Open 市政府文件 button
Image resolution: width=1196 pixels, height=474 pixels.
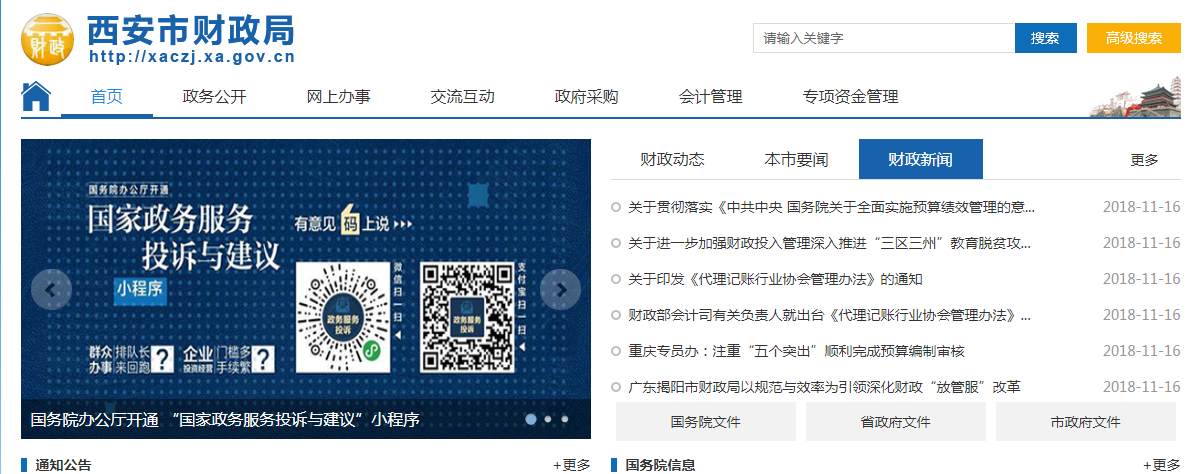(x=1085, y=422)
